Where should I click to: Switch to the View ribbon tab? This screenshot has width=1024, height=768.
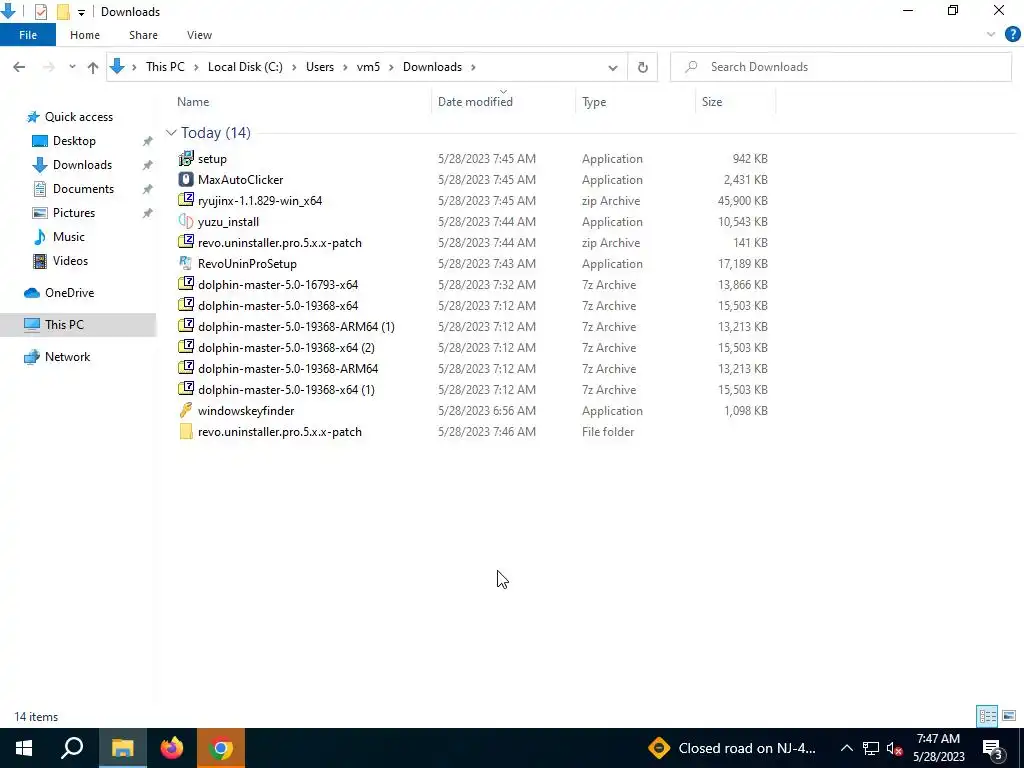pyautogui.click(x=199, y=35)
